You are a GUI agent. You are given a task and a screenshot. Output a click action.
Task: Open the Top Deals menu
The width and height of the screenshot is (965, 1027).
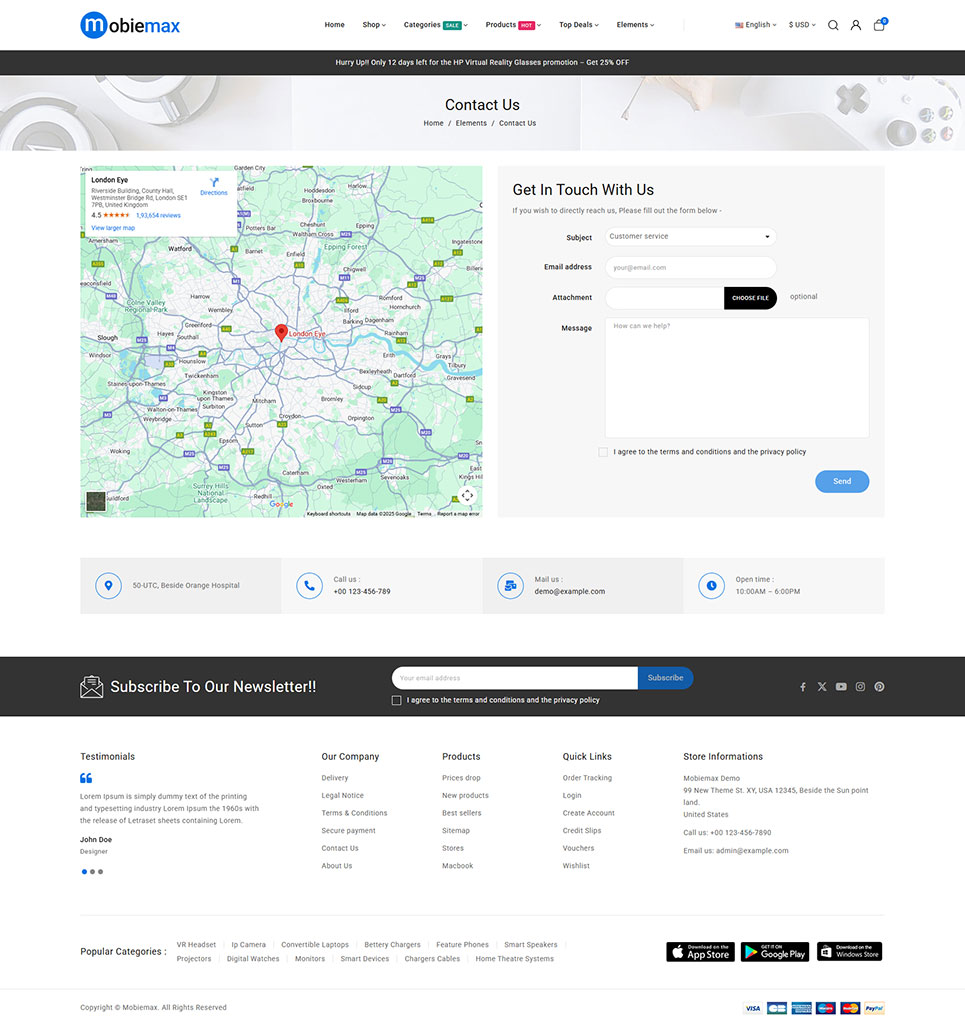(579, 25)
